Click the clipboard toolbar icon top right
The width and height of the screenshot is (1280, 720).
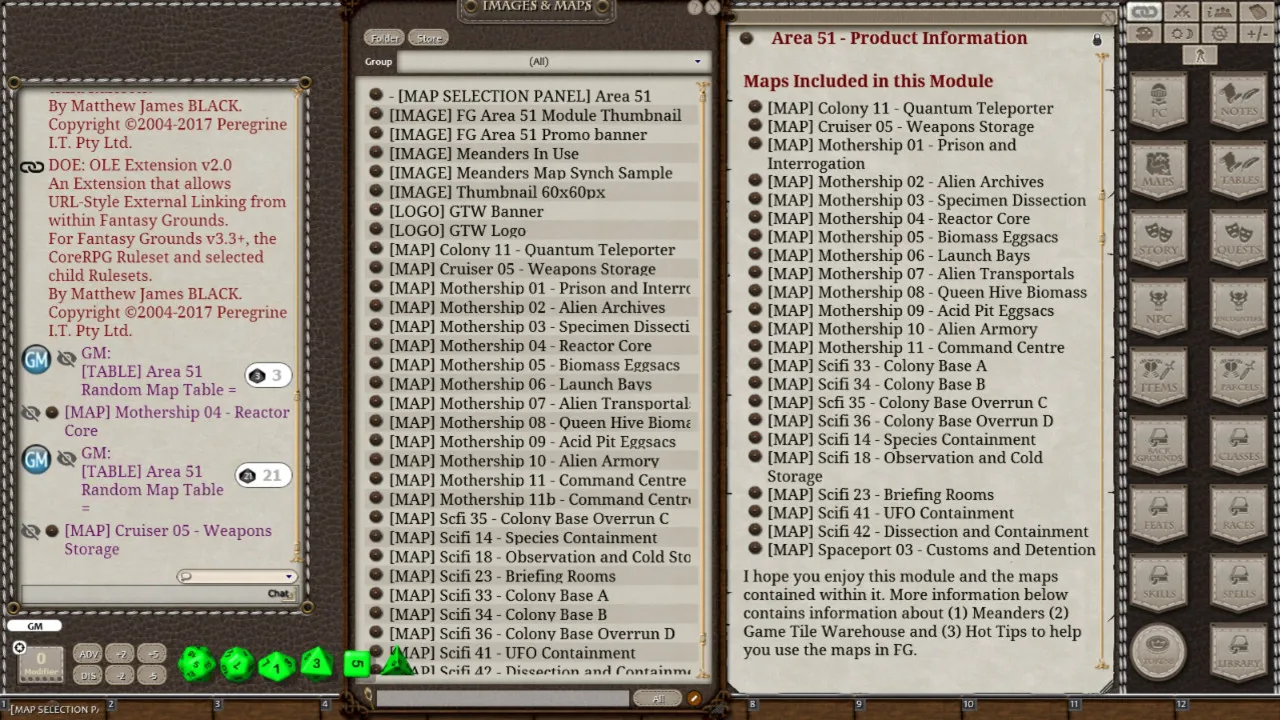pyautogui.click(x=1257, y=12)
